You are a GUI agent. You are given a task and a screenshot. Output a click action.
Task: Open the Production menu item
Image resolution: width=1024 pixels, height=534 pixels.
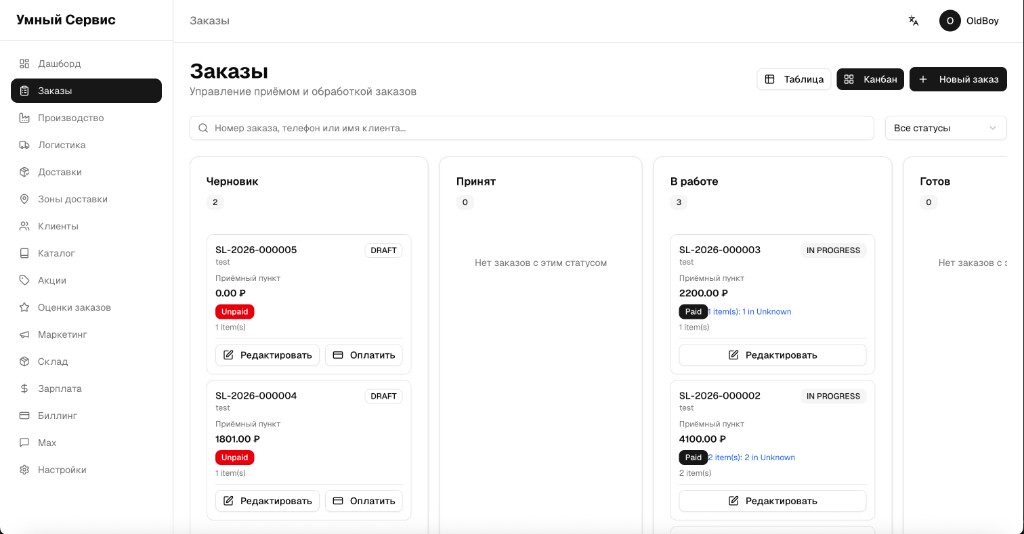tap(71, 118)
